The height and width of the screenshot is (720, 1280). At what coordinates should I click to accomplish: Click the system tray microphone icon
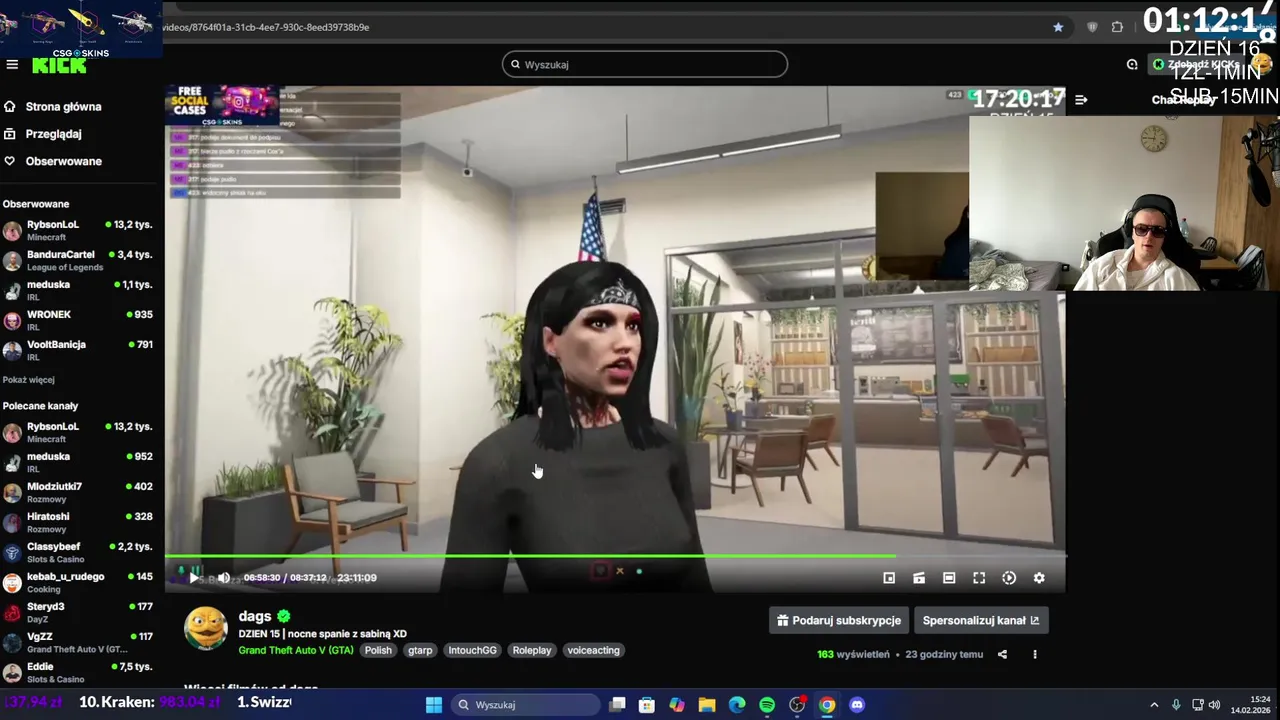pyautogui.click(x=1176, y=705)
